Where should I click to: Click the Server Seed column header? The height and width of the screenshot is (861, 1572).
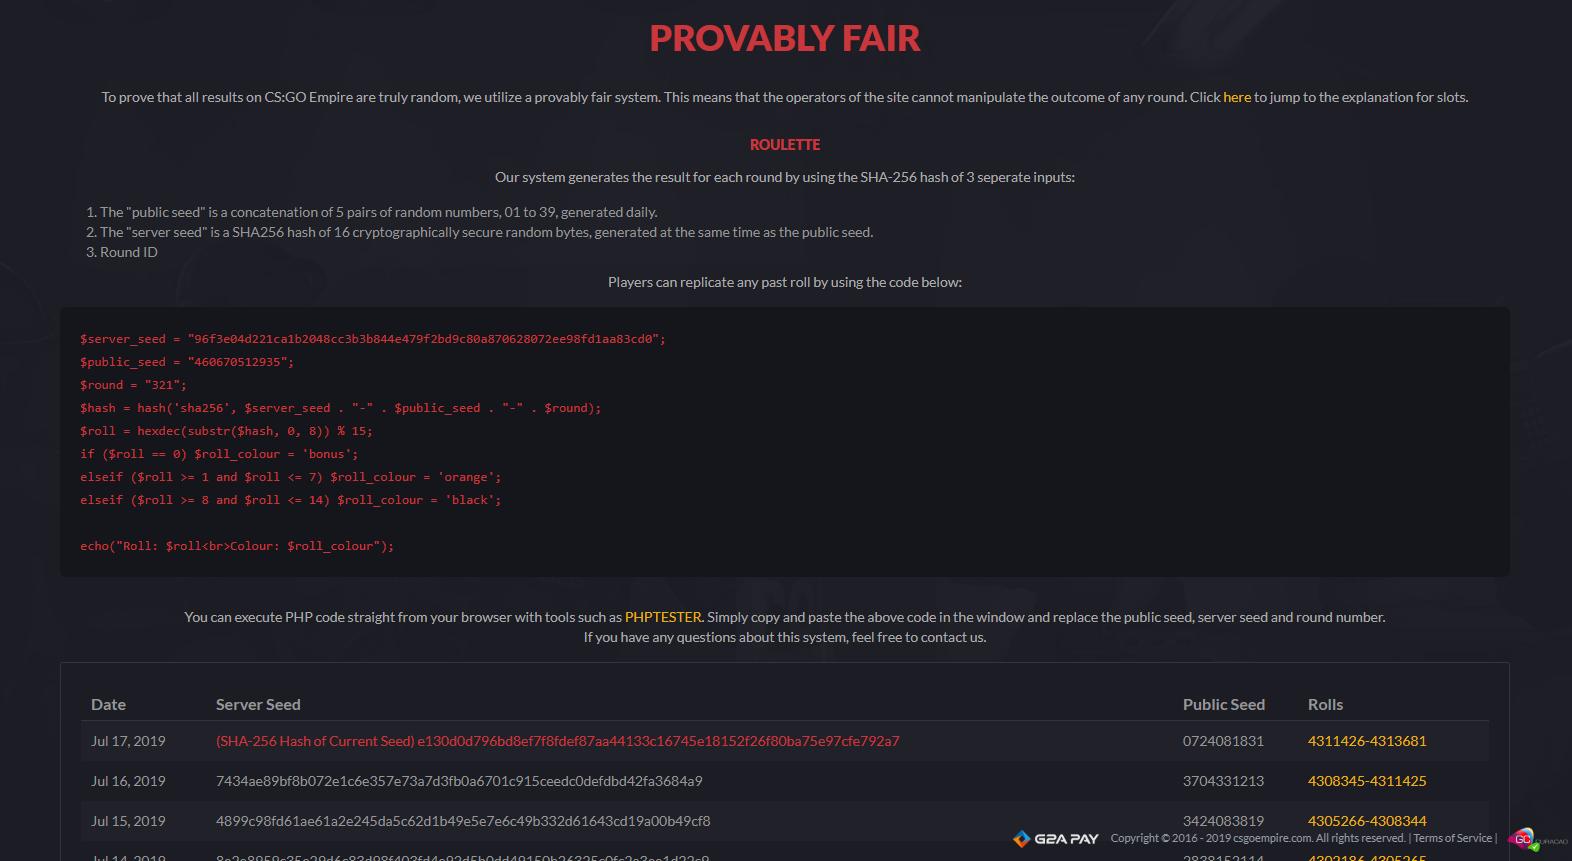click(x=258, y=705)
